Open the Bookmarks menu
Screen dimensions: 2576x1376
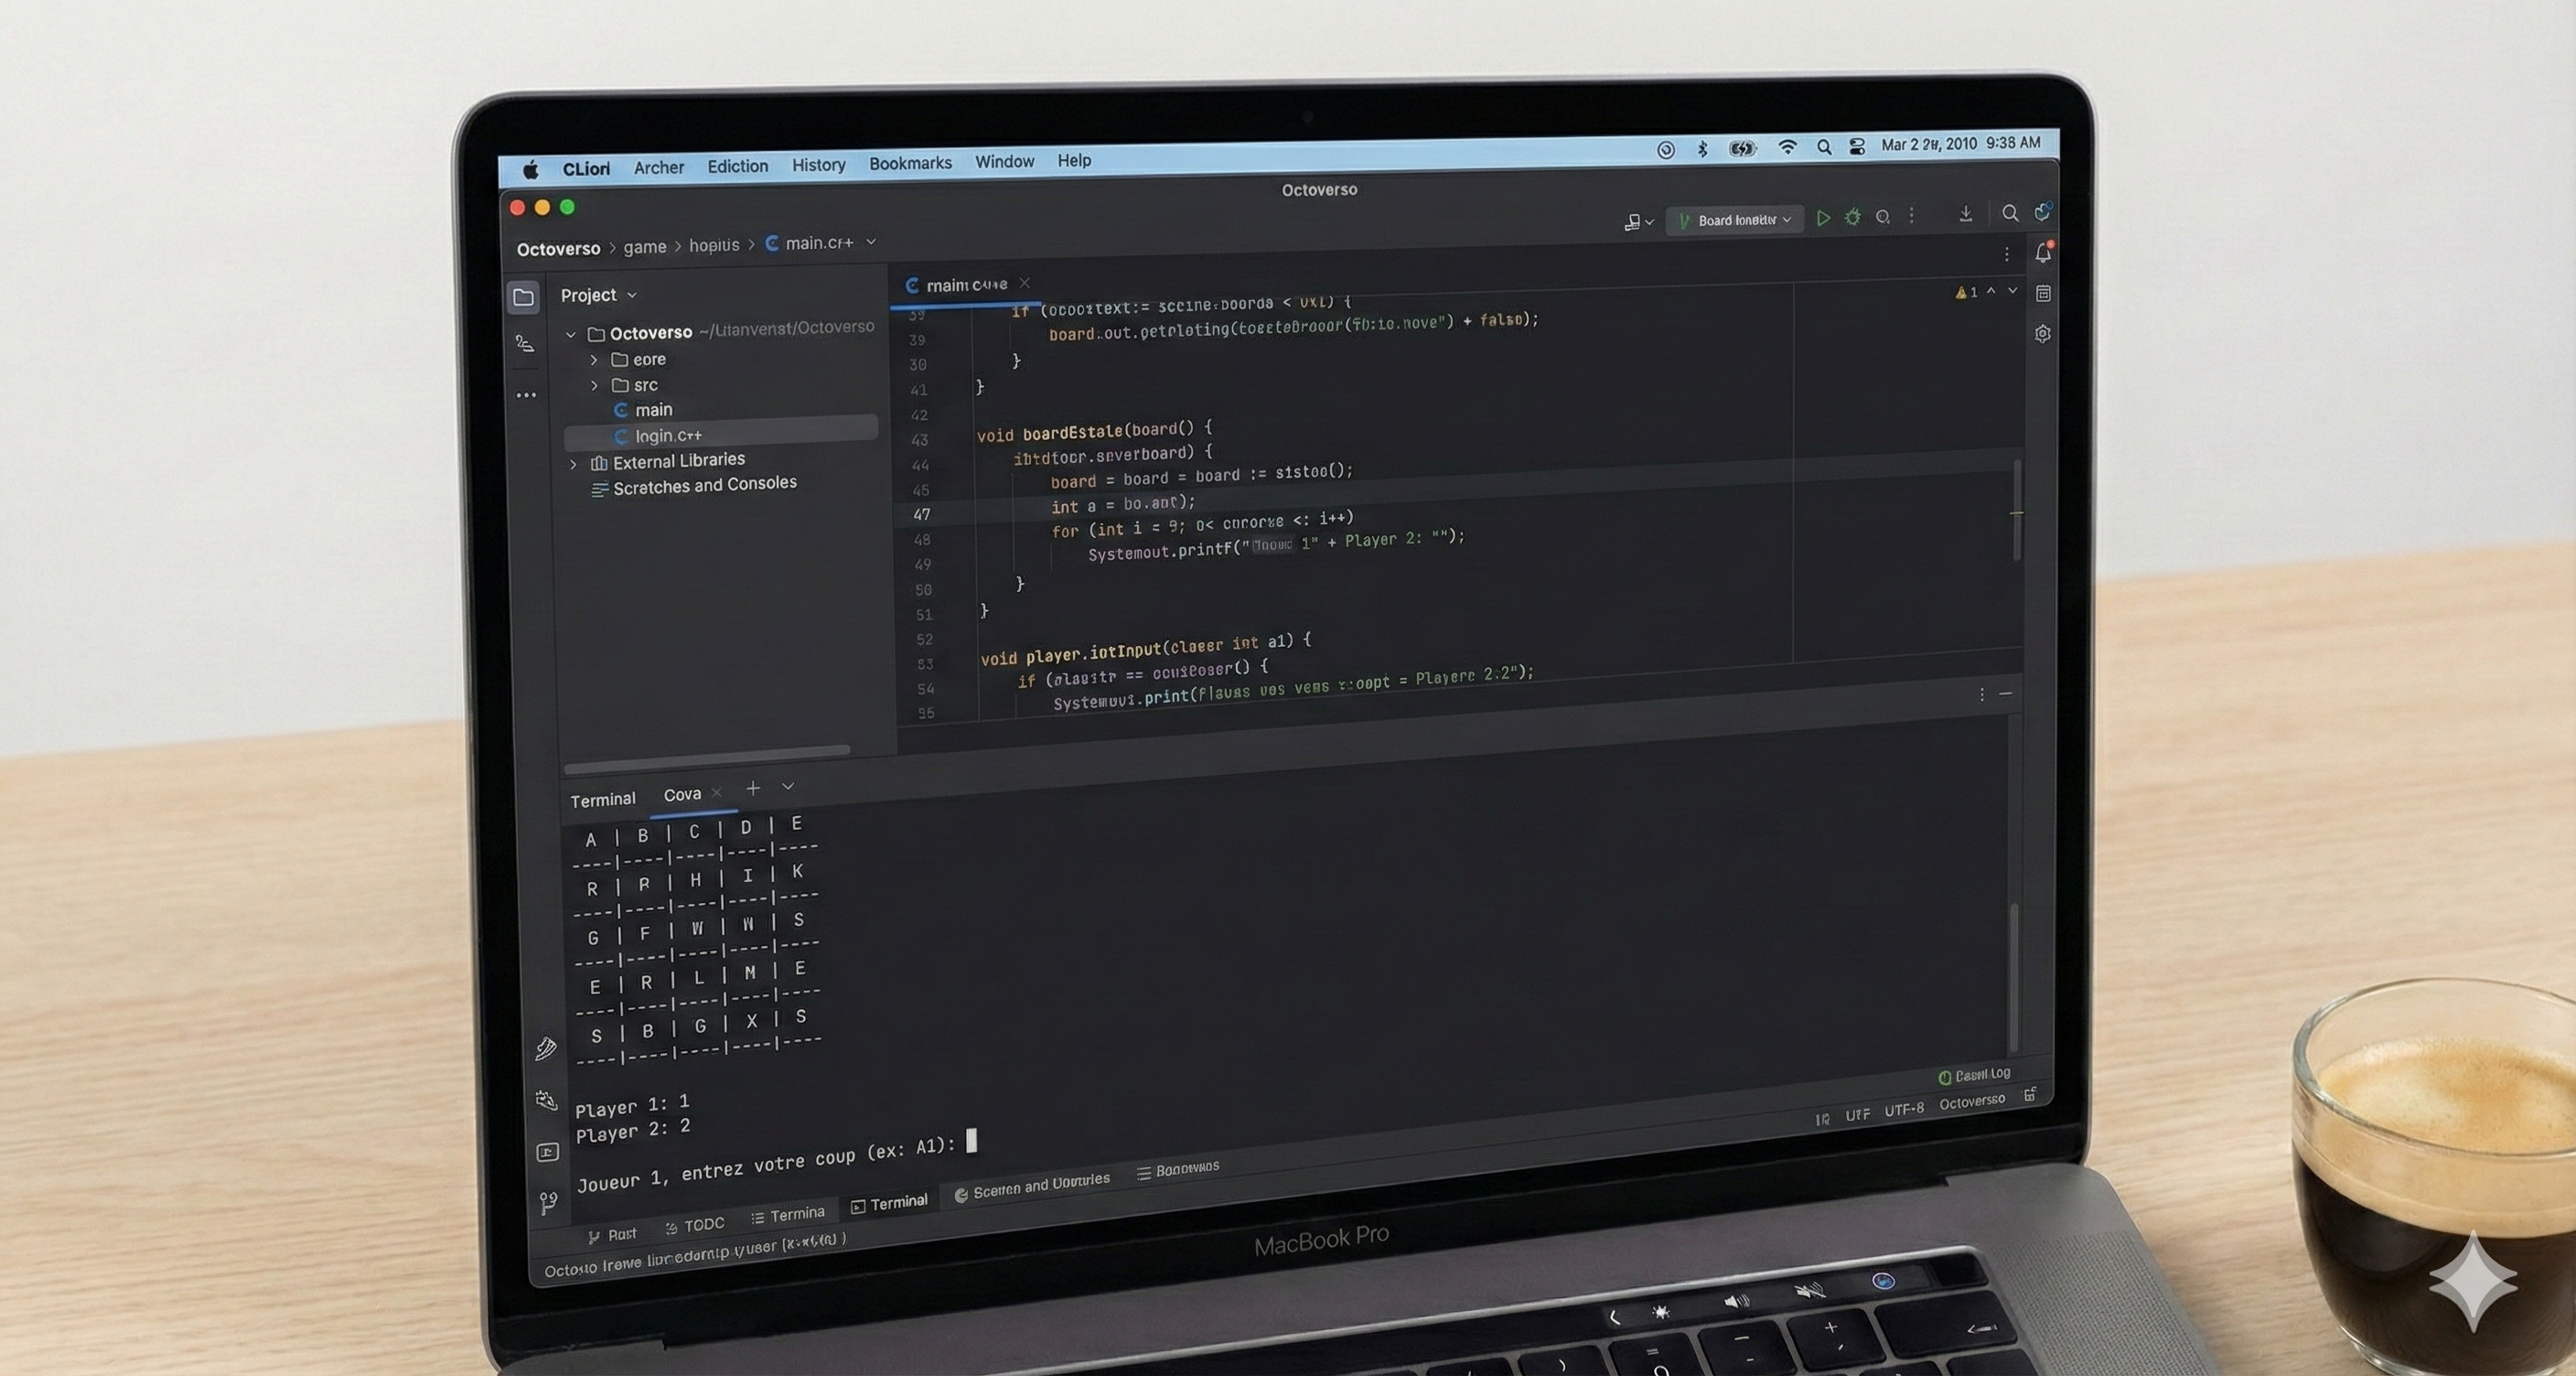point(910,163)
